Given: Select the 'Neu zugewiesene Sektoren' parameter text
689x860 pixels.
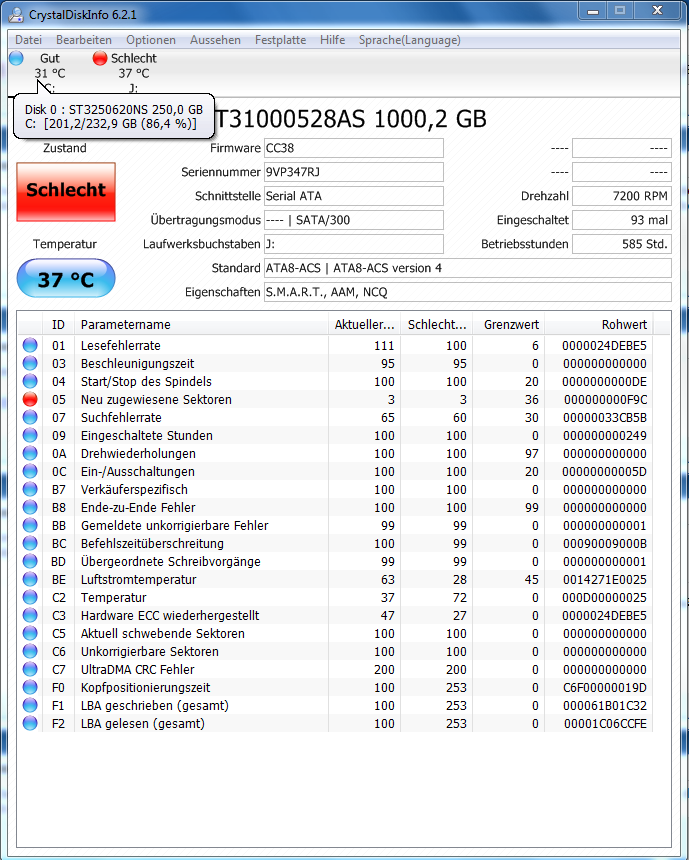Looking at the screenshot, I should [x=156, y=400].
